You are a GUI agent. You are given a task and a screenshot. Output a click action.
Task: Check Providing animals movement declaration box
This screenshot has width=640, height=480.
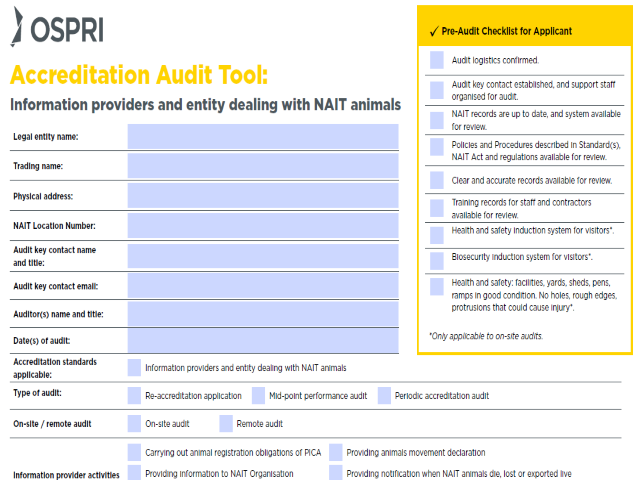[336, 452]
